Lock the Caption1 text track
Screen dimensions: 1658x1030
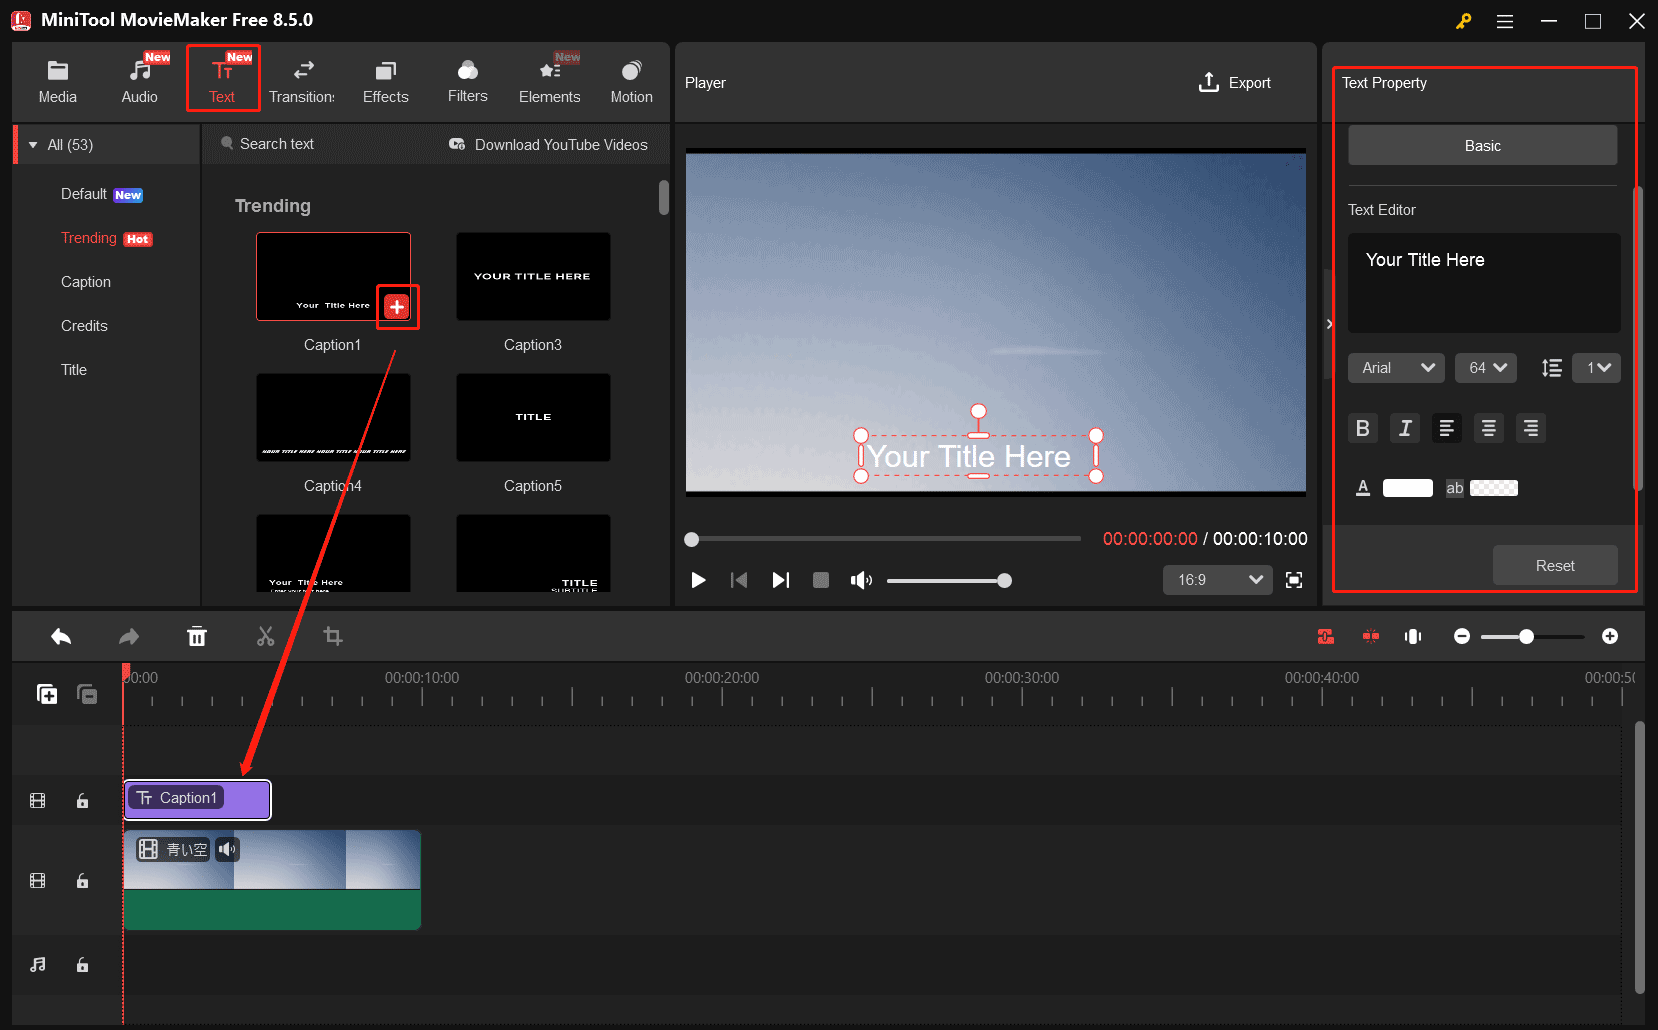(82, 800)
